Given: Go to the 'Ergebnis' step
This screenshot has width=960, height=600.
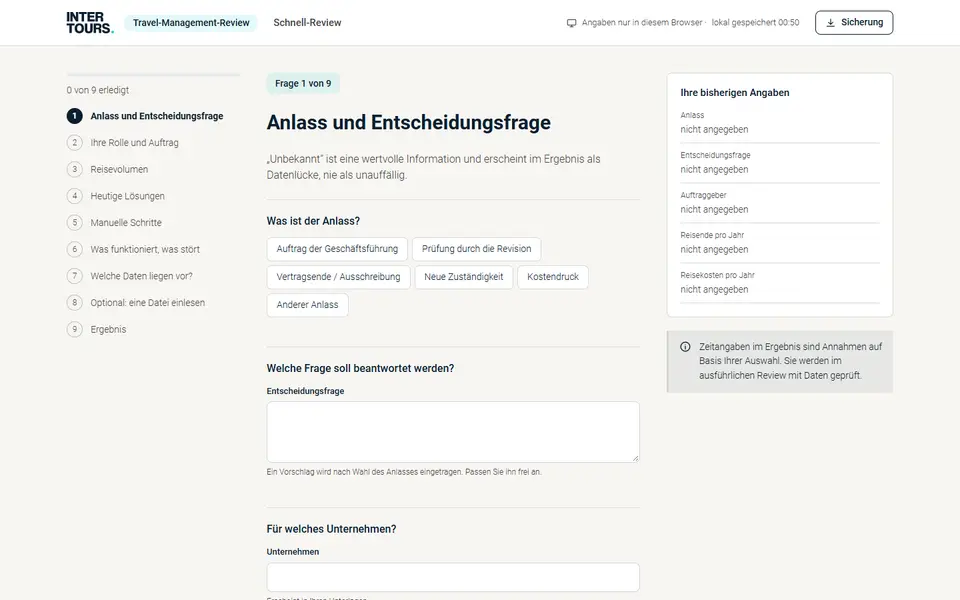Looking at the screenshot, I should pyautogui.click(x=108, y=329).
